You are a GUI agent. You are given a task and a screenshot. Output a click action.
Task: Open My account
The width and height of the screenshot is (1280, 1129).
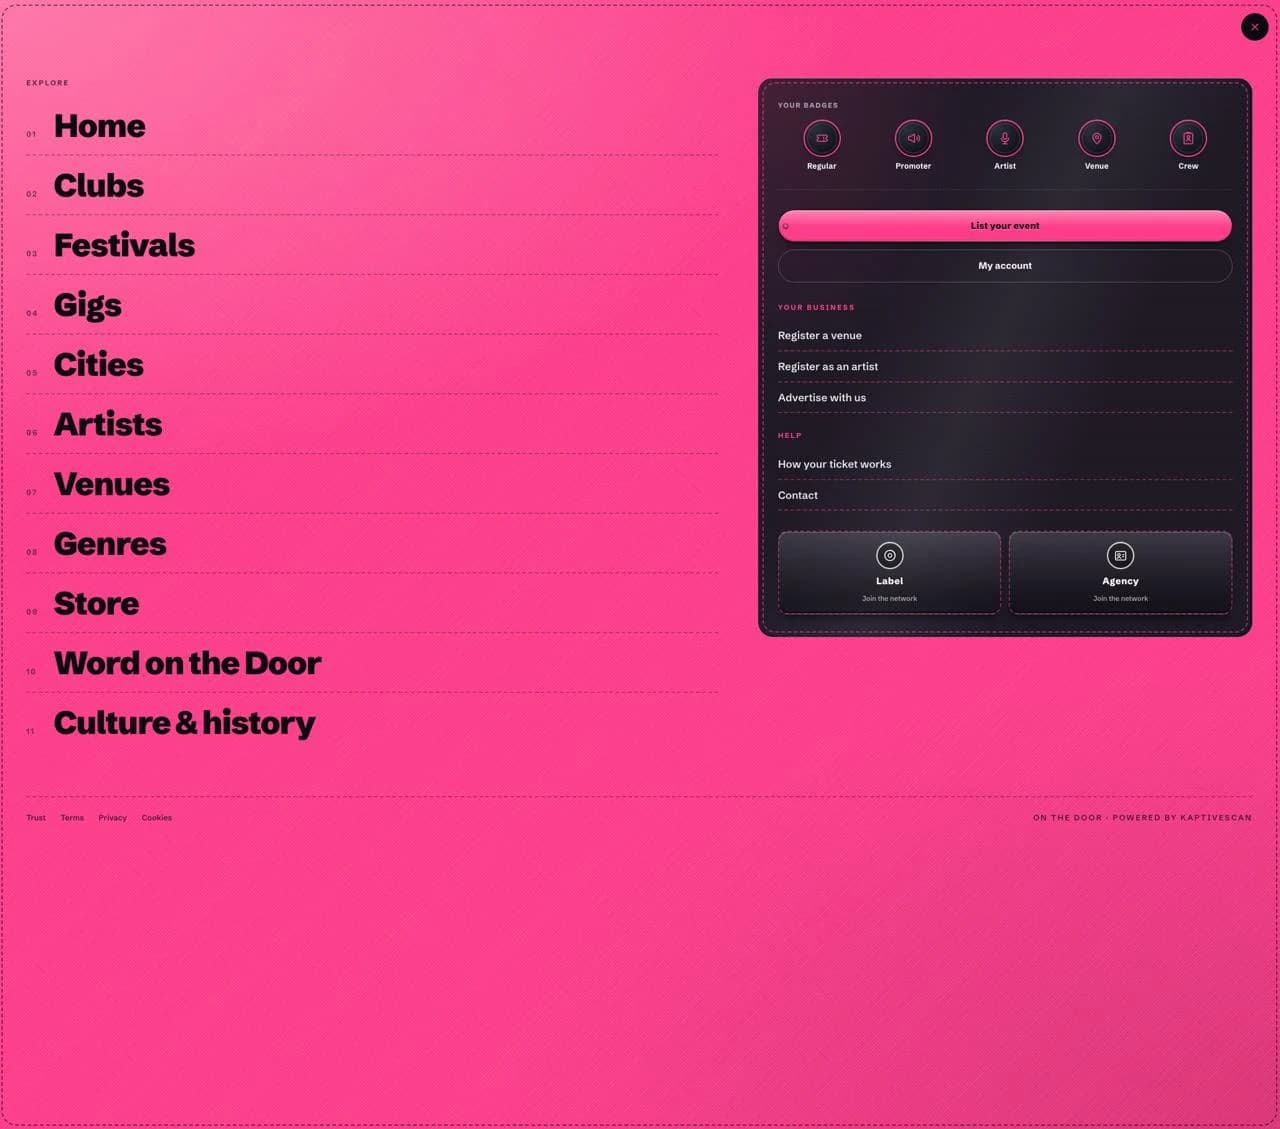pos(1005,266)
